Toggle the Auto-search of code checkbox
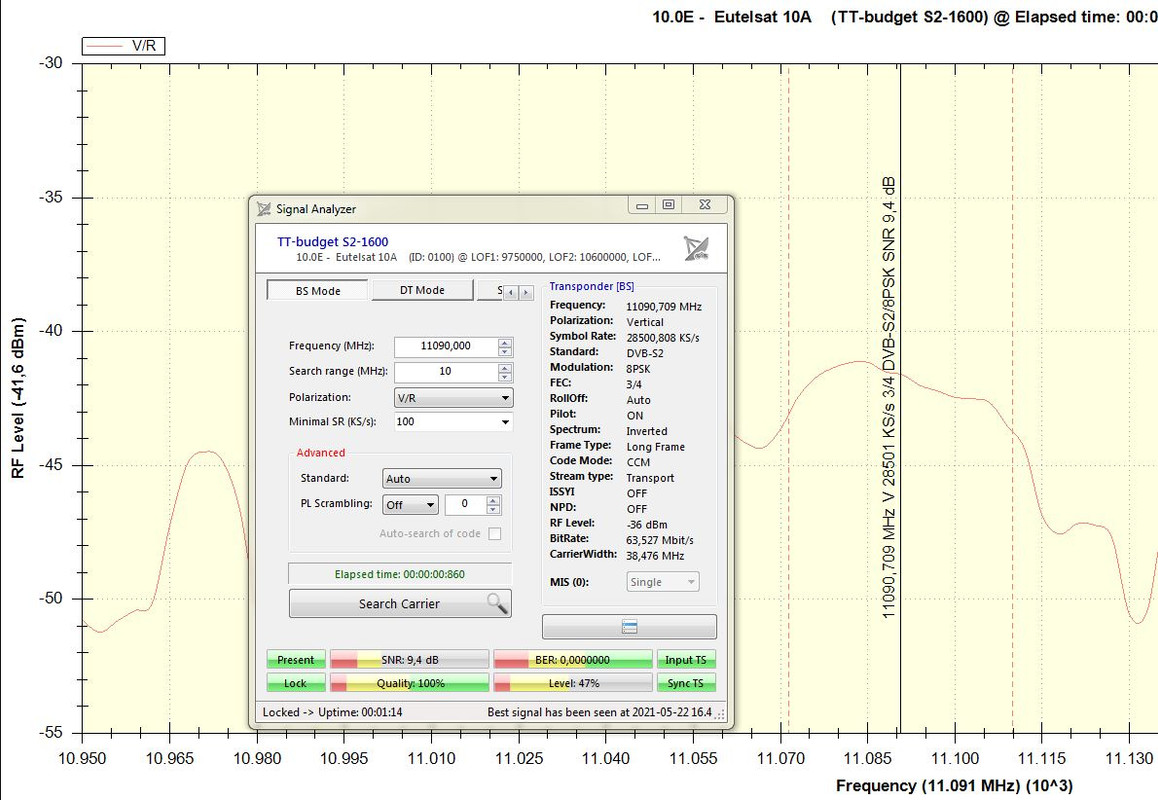The width and height of the screenshot is (1158, 800). click(x=495, y=533)
